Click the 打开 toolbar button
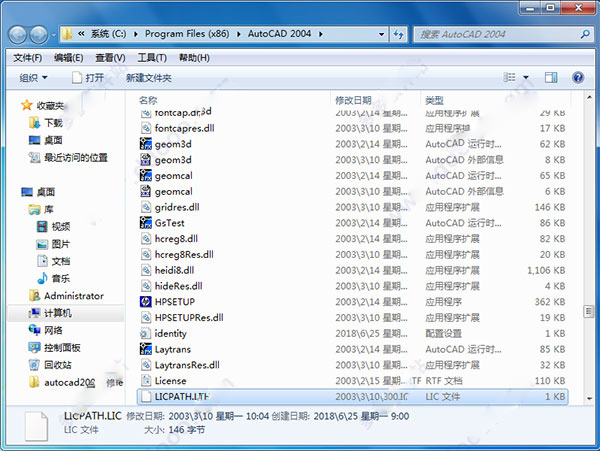 [x=88, y=78]
